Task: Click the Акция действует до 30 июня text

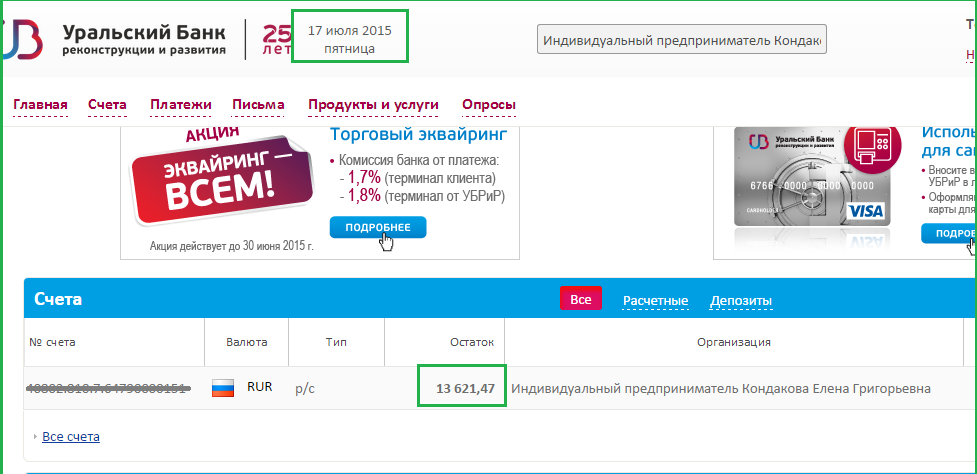Action: coord(232,246)
